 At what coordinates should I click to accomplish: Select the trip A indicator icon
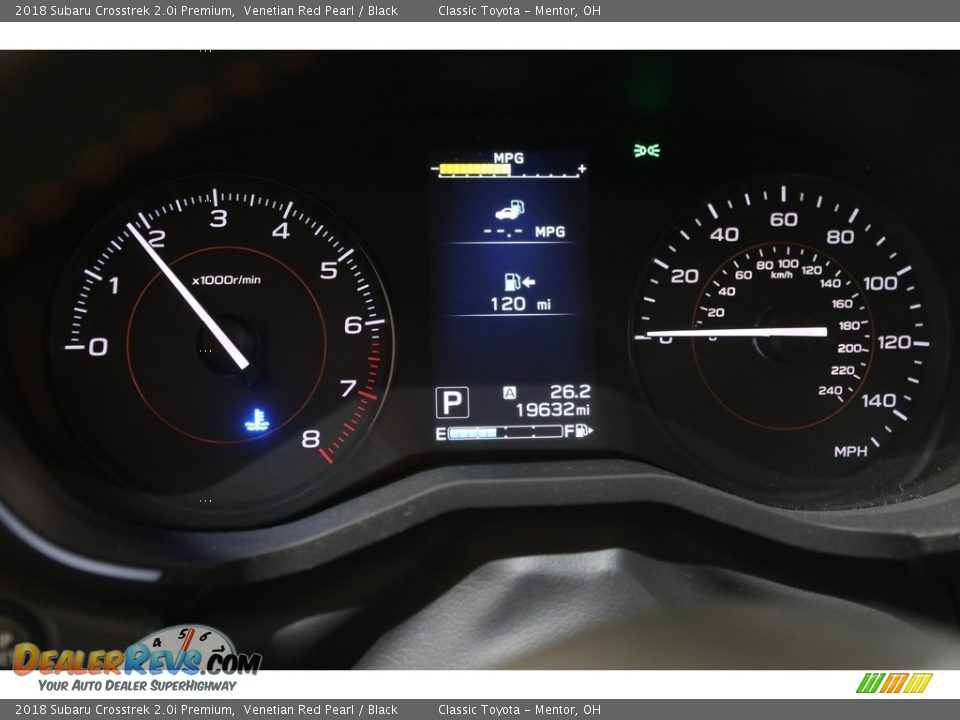click(509, 392)
